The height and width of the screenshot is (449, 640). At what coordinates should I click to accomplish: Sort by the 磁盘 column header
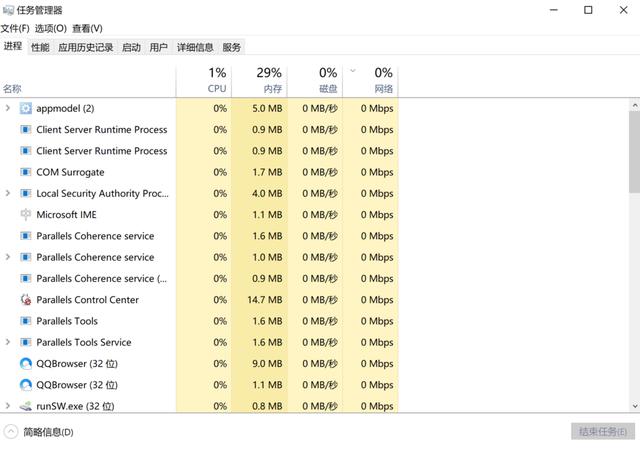click(x=315, y=81)
